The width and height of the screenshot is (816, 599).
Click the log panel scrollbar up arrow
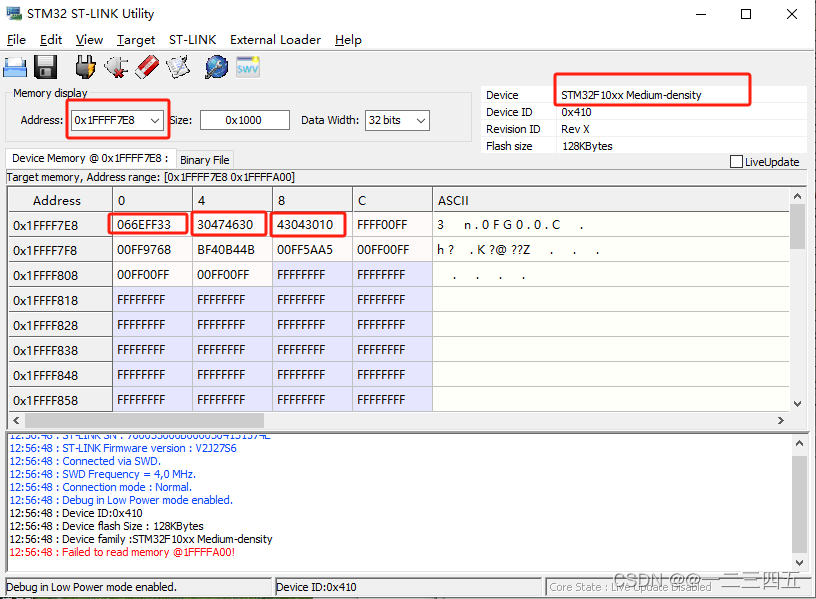point(799,443)
